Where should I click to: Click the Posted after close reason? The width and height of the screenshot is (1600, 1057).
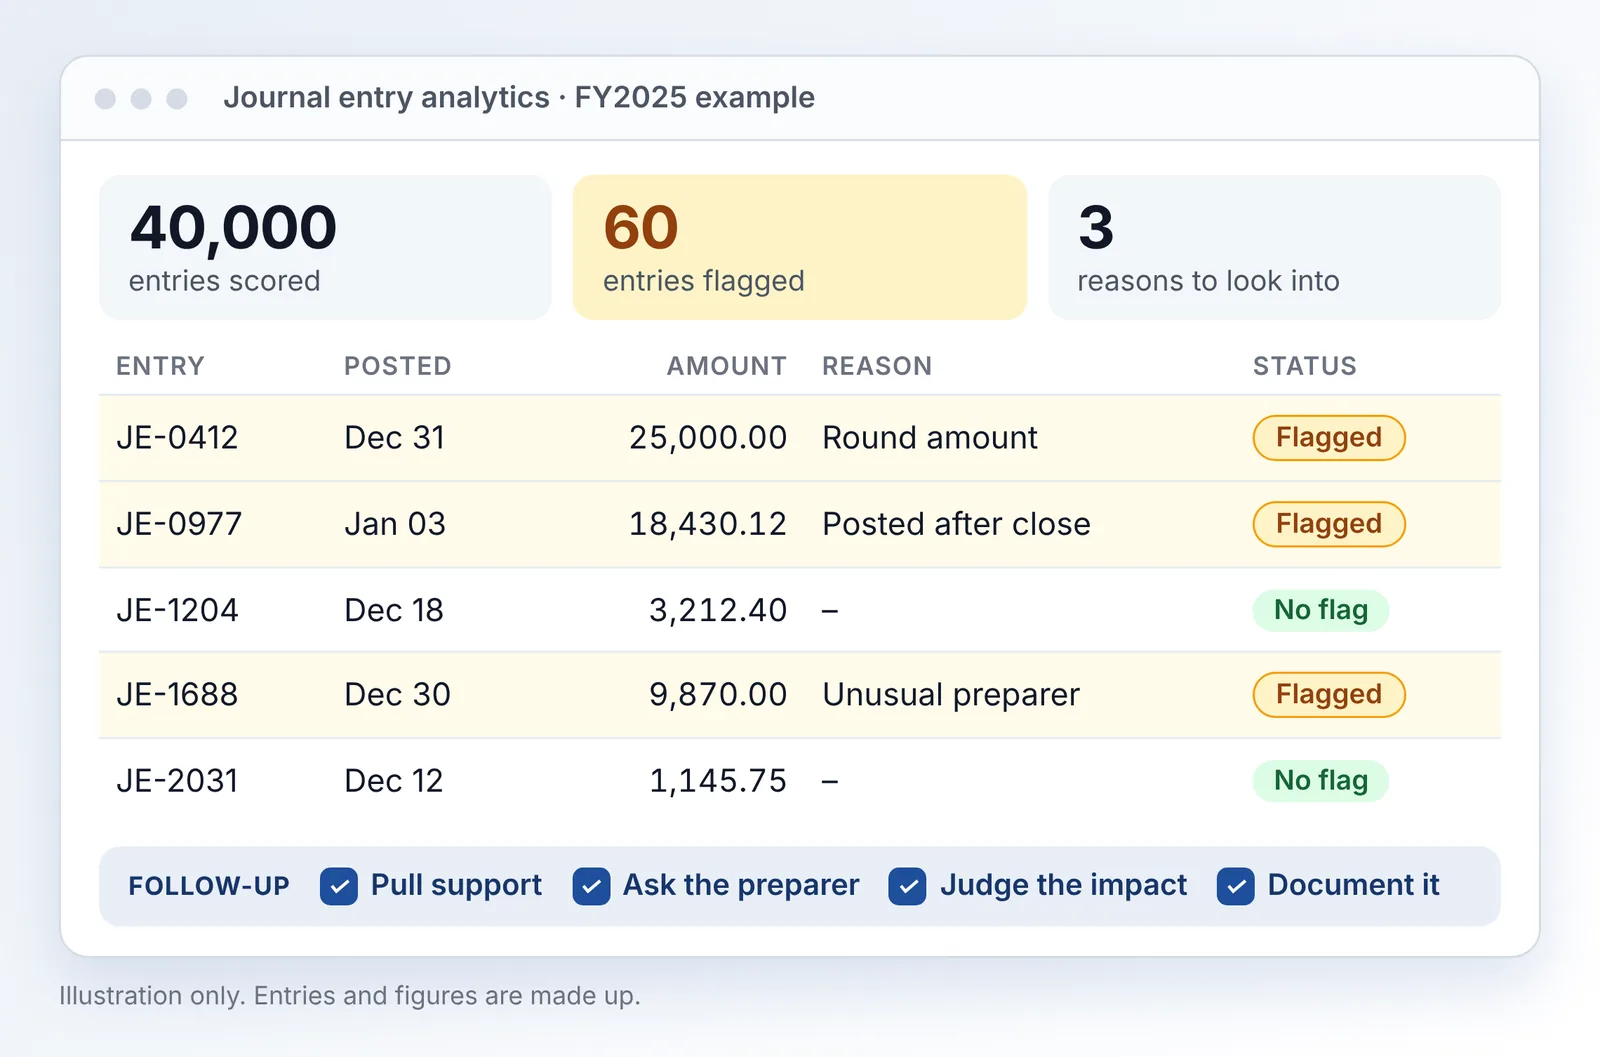point(956,524)
